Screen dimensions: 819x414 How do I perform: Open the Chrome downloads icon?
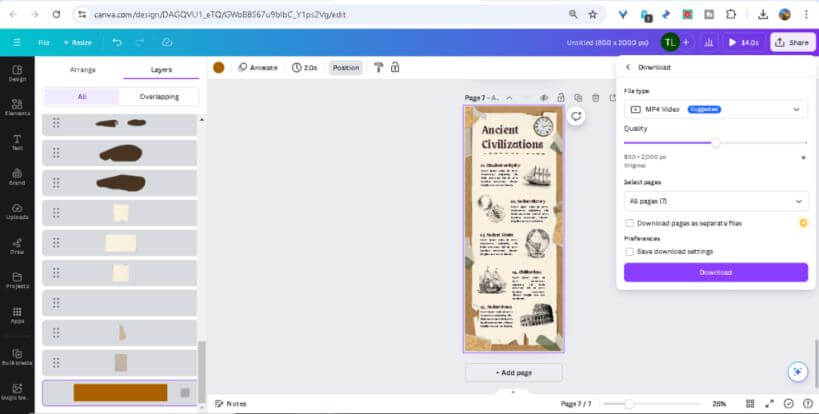tap(763, 15)
